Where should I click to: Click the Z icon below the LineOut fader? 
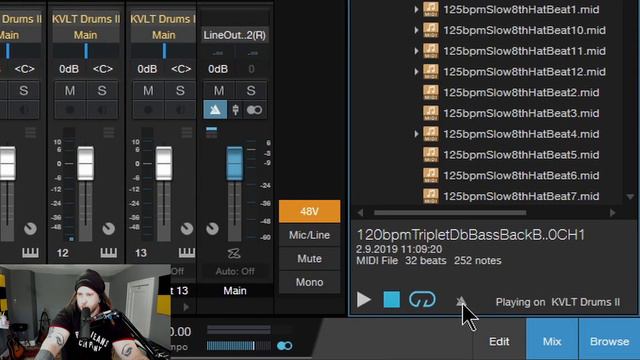pos(234,254)
